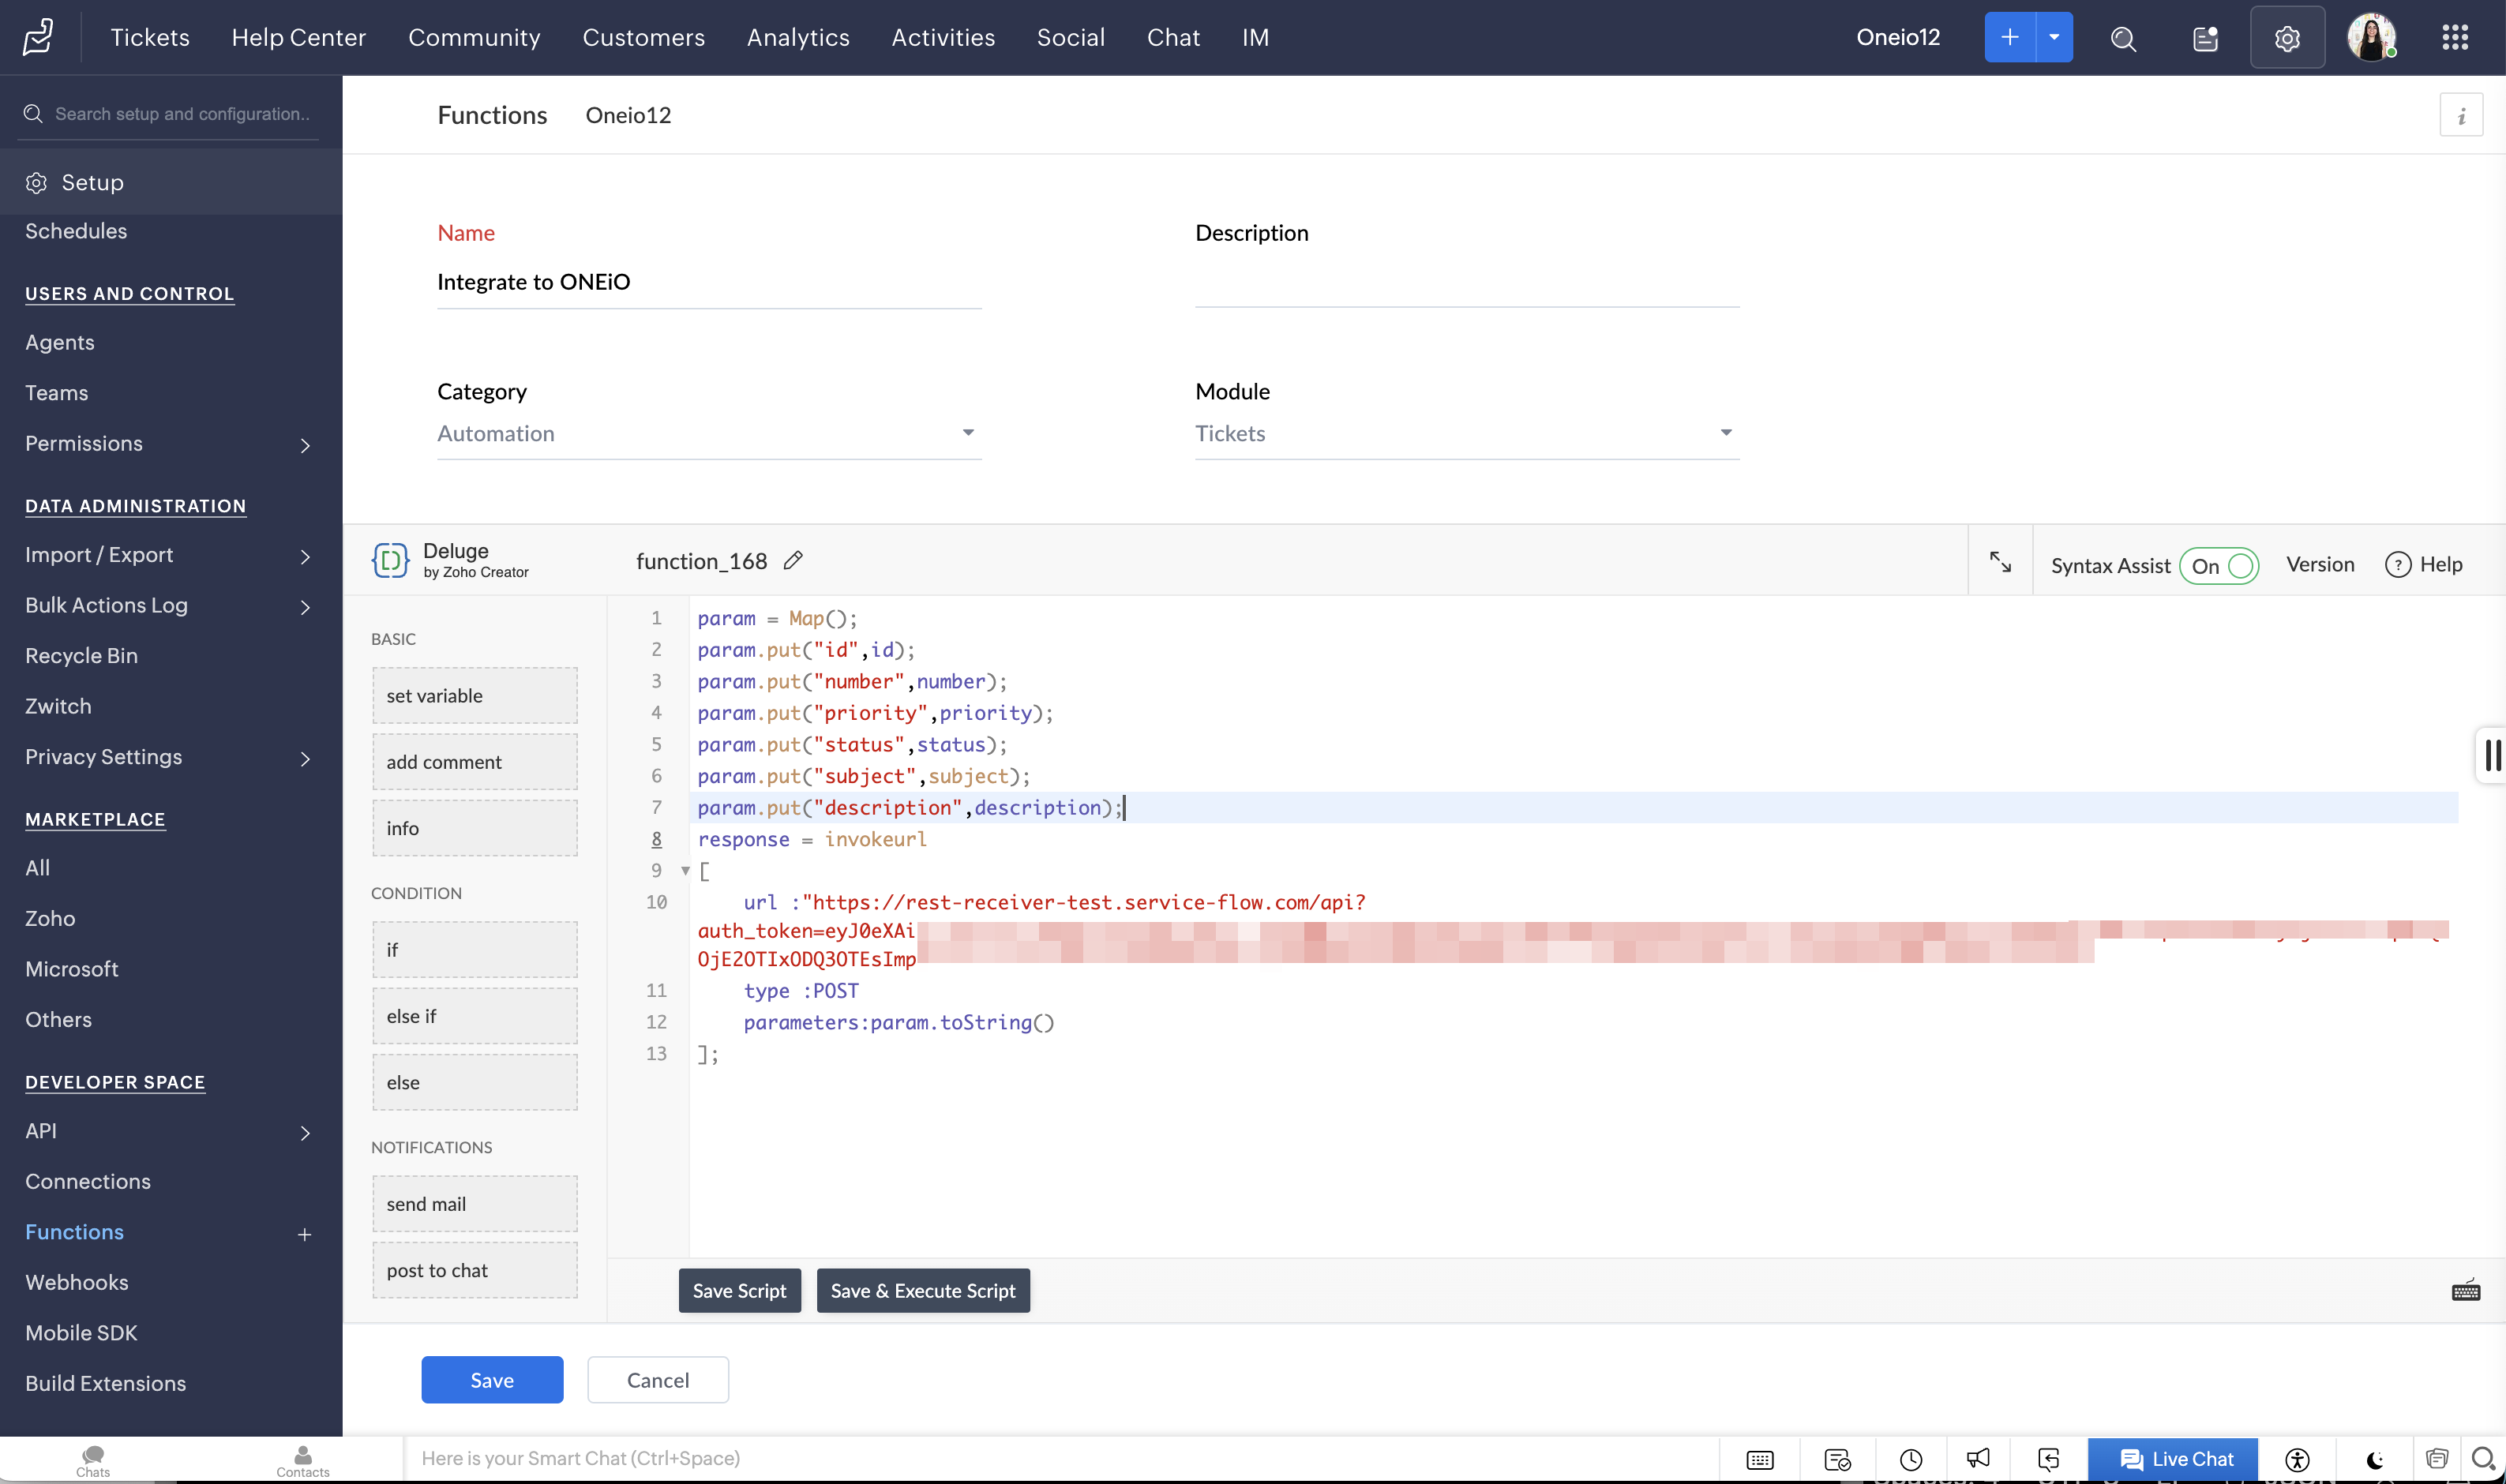Open the Contacts icon in bottom bar
This screenshot has width=2506, height=1484.
tap(303, 1461)
